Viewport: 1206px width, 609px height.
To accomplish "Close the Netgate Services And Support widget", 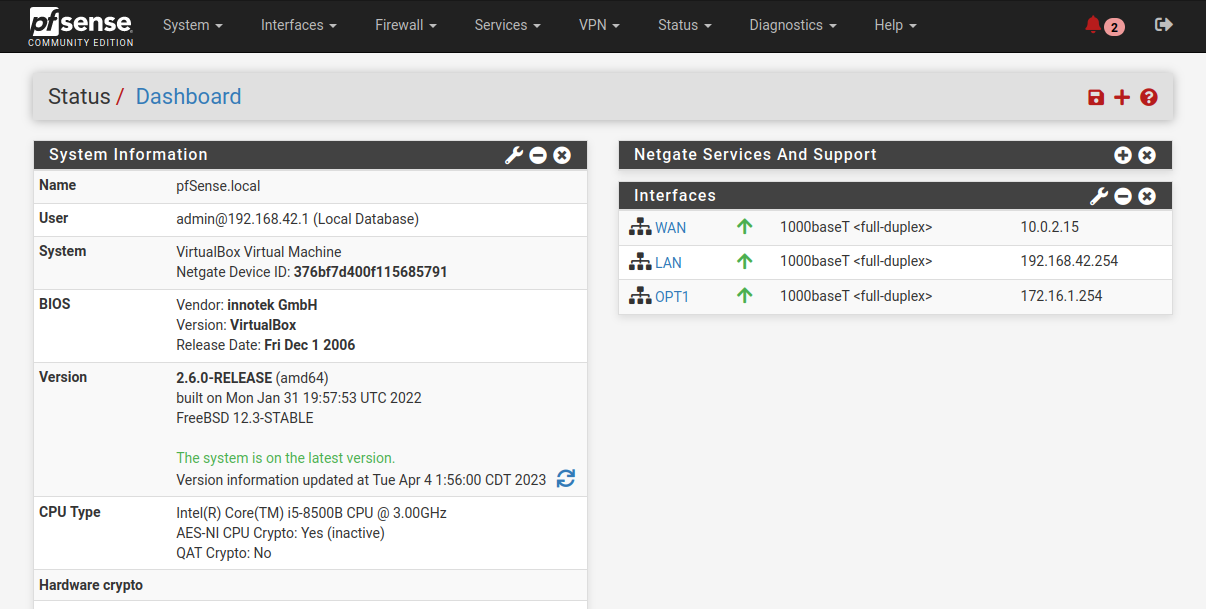I will [x=1147, y=155].
